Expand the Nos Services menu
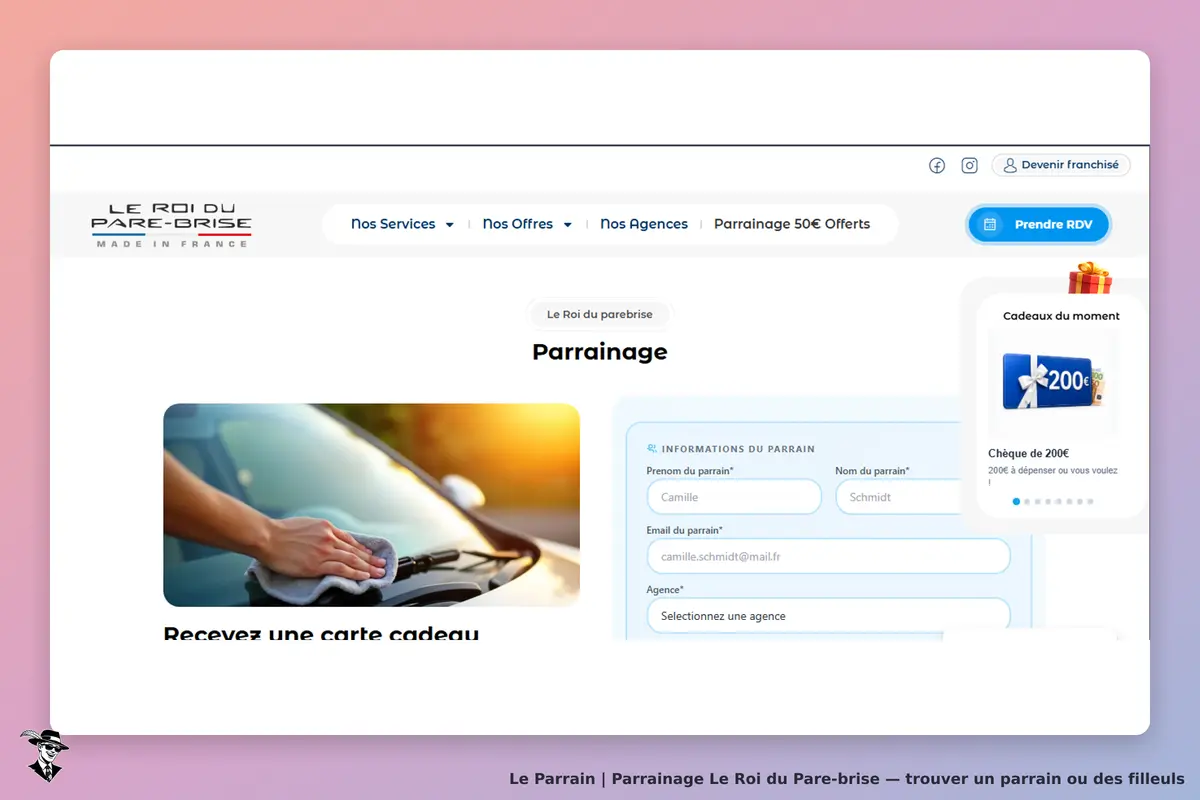Screen dimensions: 1200x800 (x=402, y=224)
